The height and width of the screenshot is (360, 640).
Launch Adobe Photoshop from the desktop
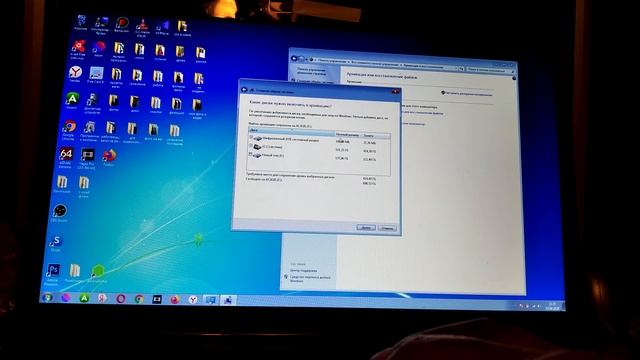53,273
